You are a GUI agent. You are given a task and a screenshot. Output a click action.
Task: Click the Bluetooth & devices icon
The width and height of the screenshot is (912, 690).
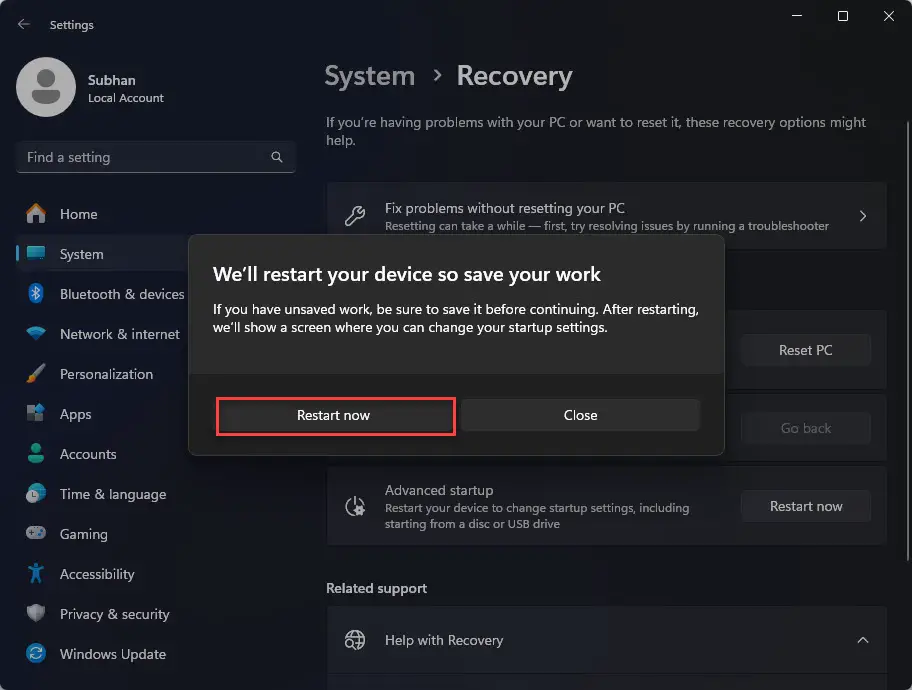tap(36, 294)
